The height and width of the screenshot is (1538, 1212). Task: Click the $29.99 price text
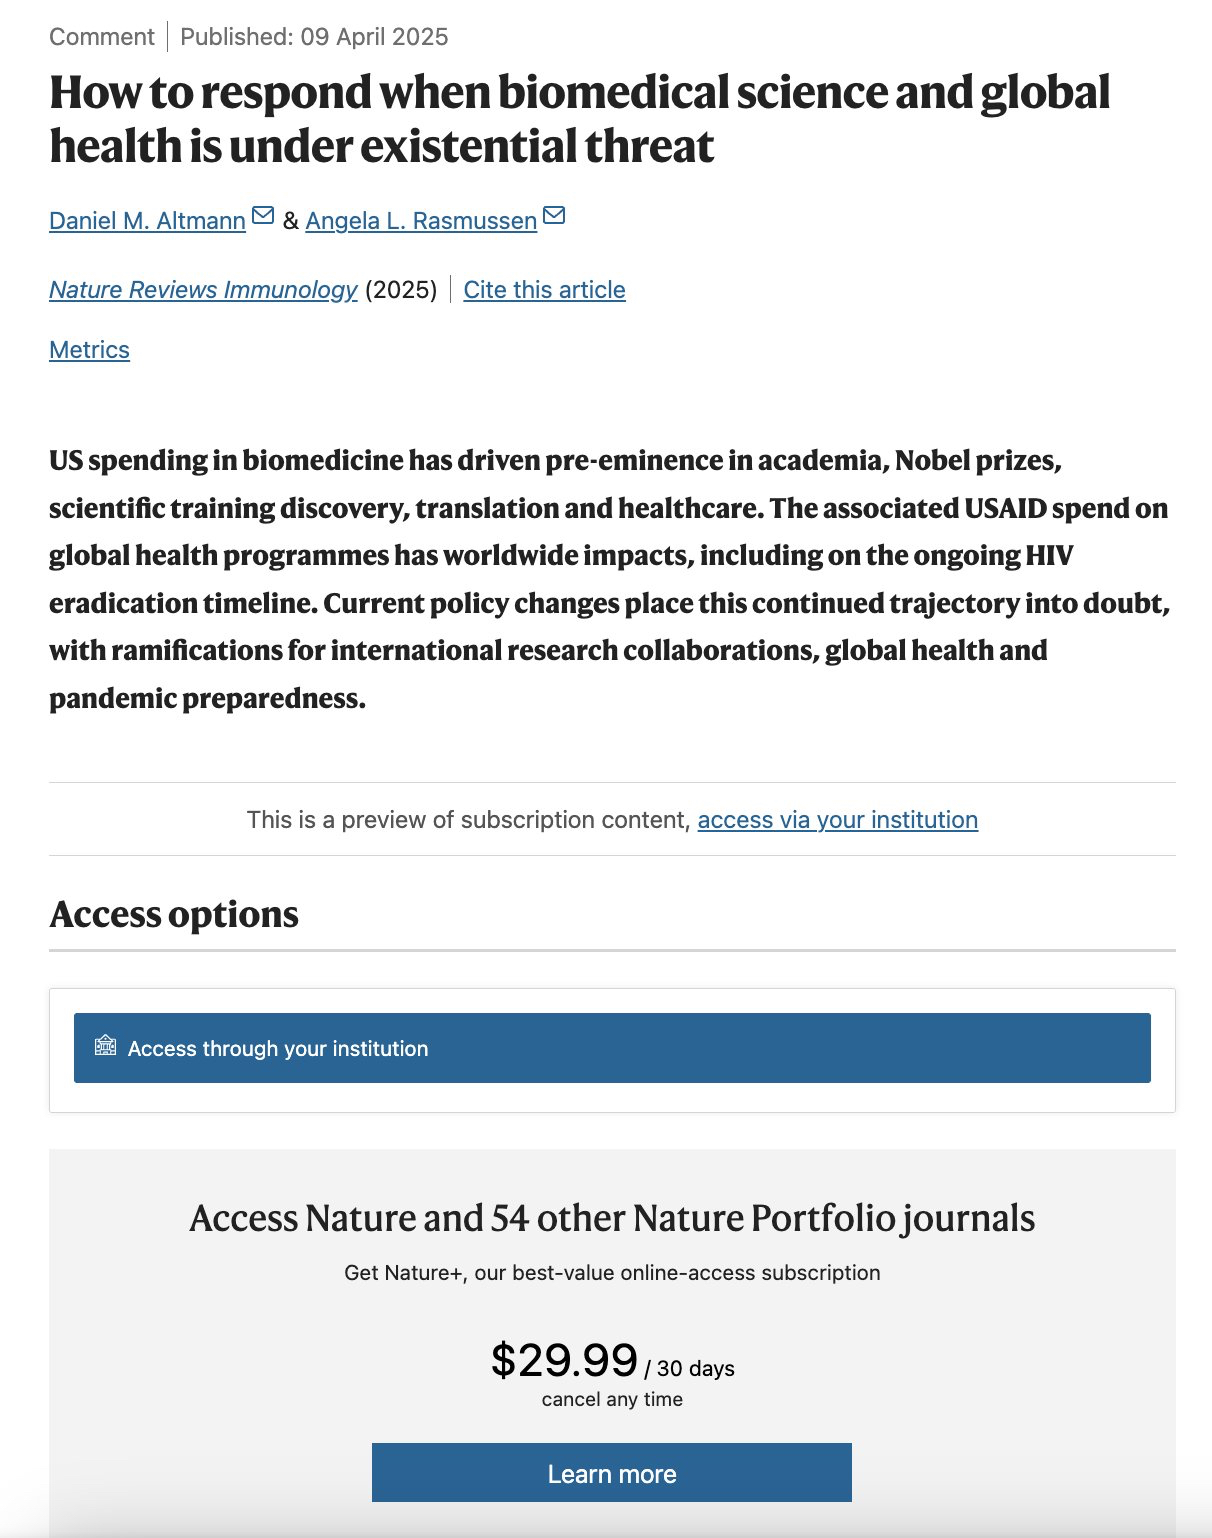pyautogui.click(x=564, y=1361)
